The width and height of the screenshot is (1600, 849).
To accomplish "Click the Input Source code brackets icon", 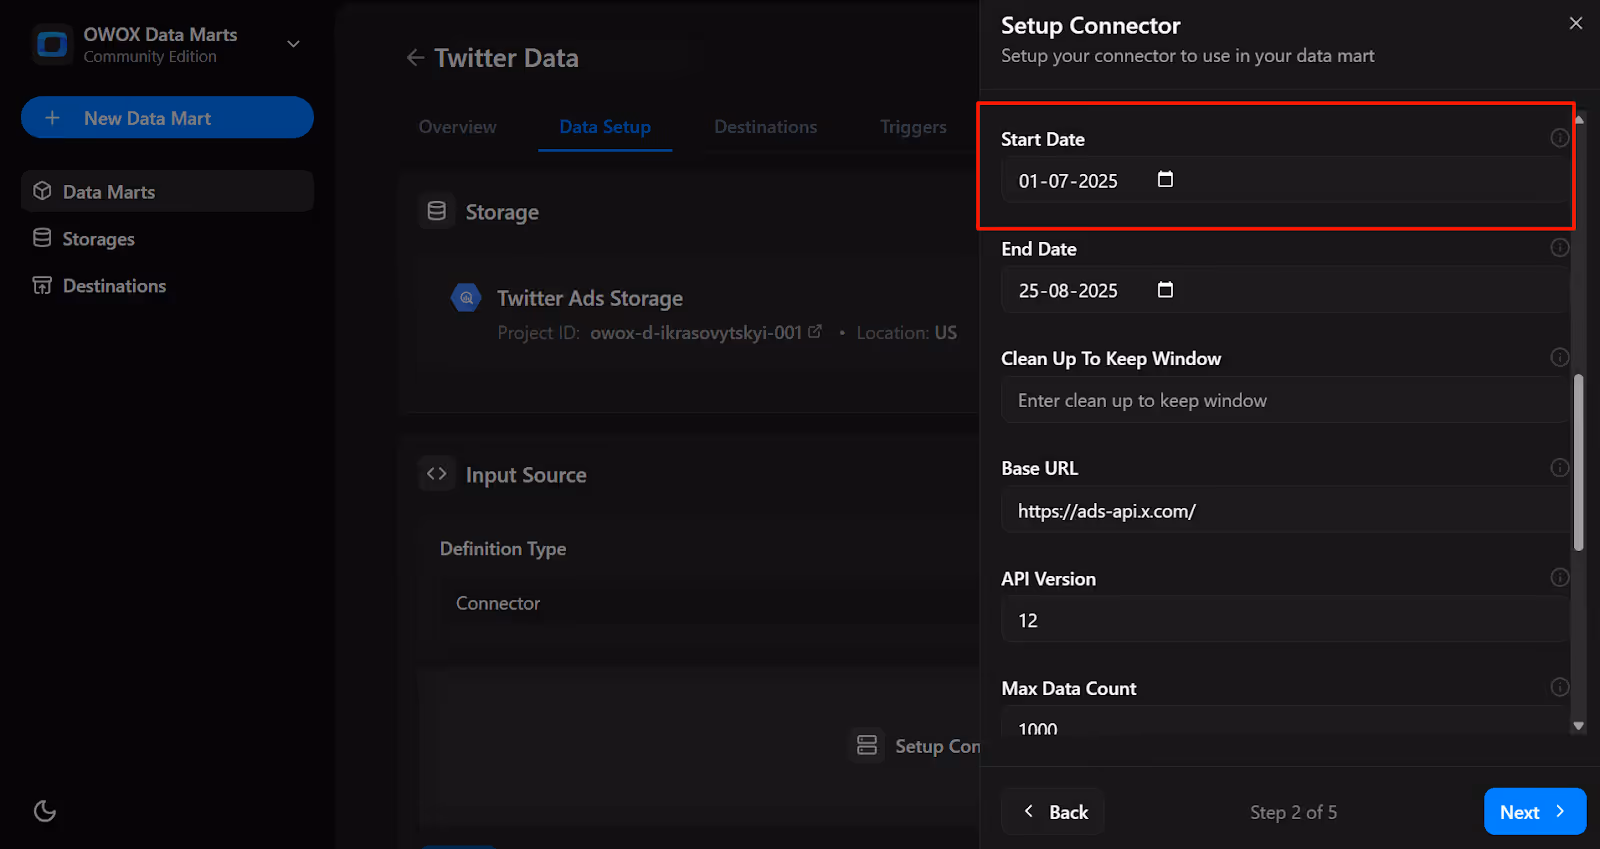I will pyautogui.click(x=437, y=474).
